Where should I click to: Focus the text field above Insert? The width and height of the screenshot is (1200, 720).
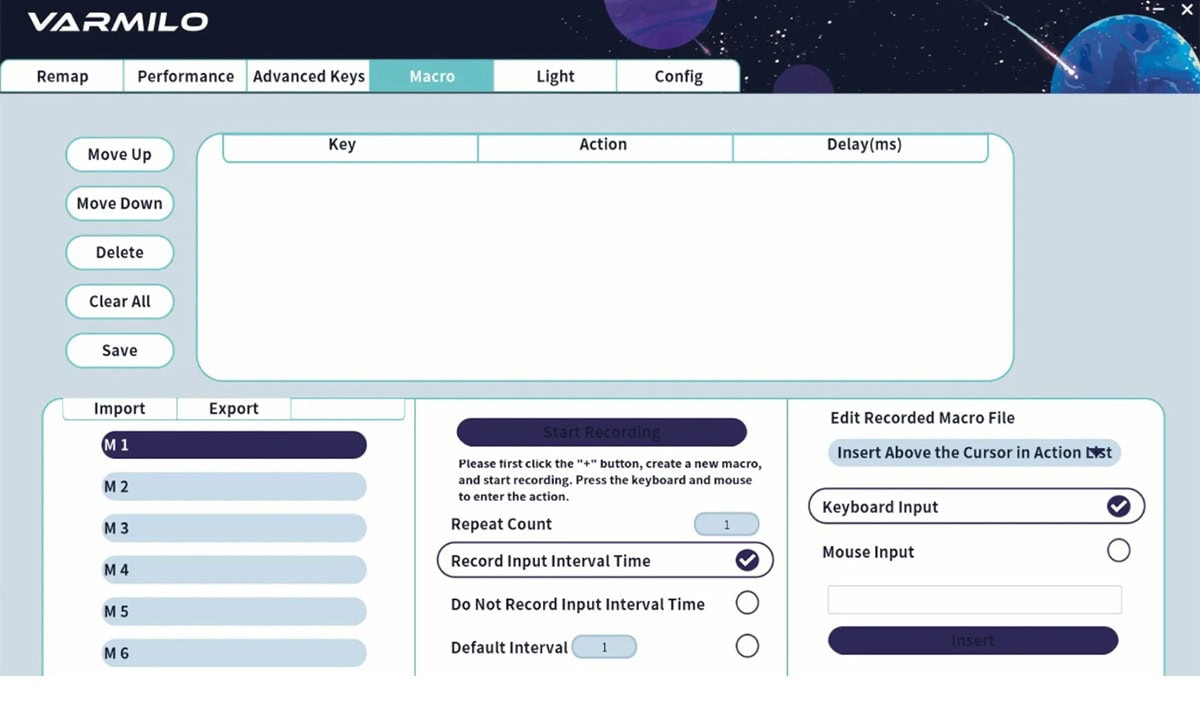[x=974, y=600]
